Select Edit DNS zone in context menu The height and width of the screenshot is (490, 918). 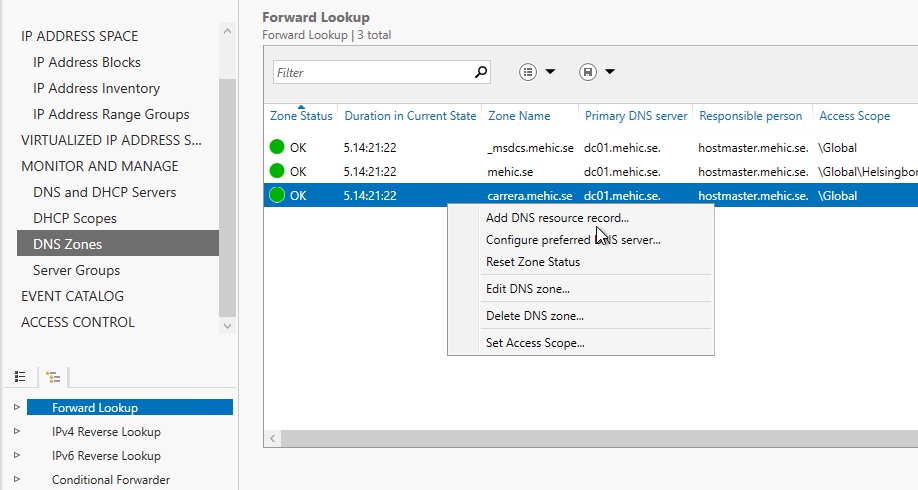point(527,289)
